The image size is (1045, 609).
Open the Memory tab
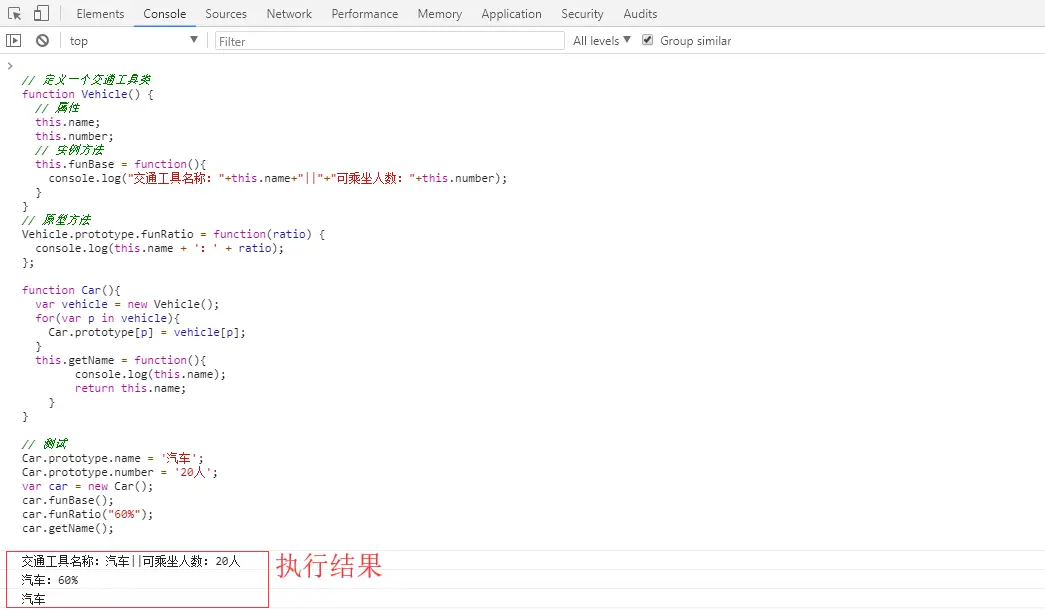[x=439, y=13]
